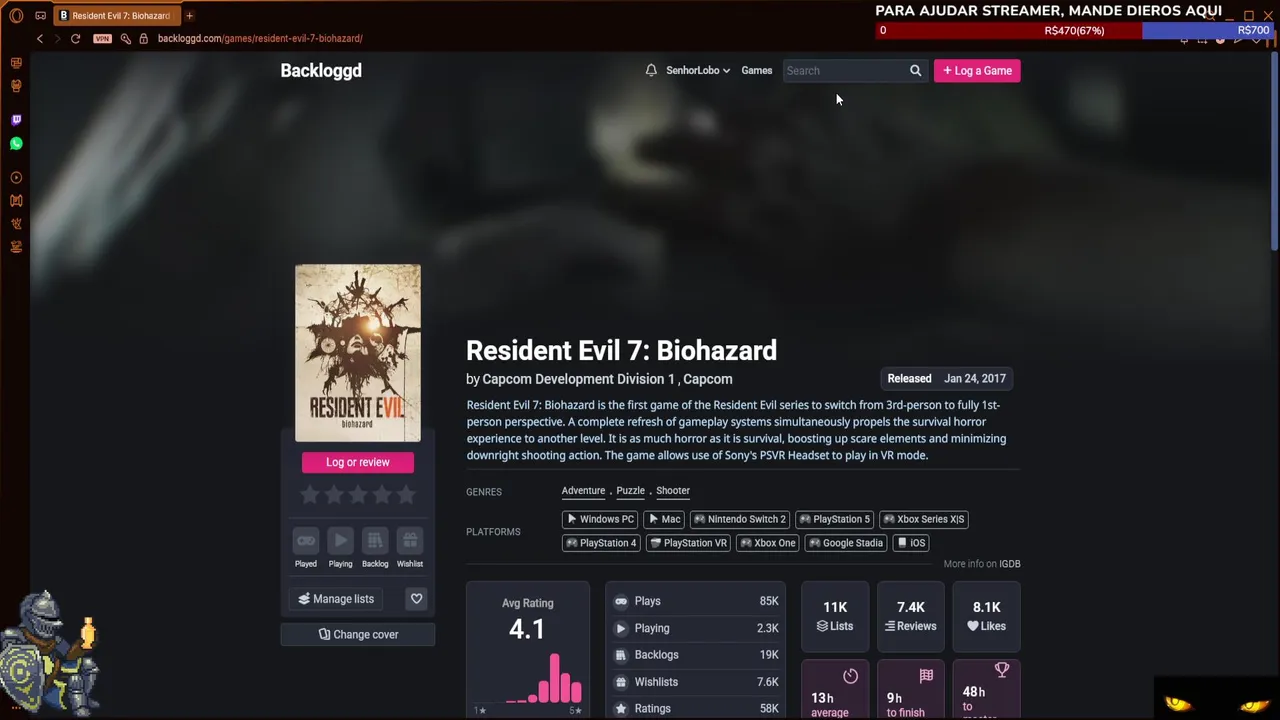Open the Backlogs 19K stat row

click(x=696, y=655)
